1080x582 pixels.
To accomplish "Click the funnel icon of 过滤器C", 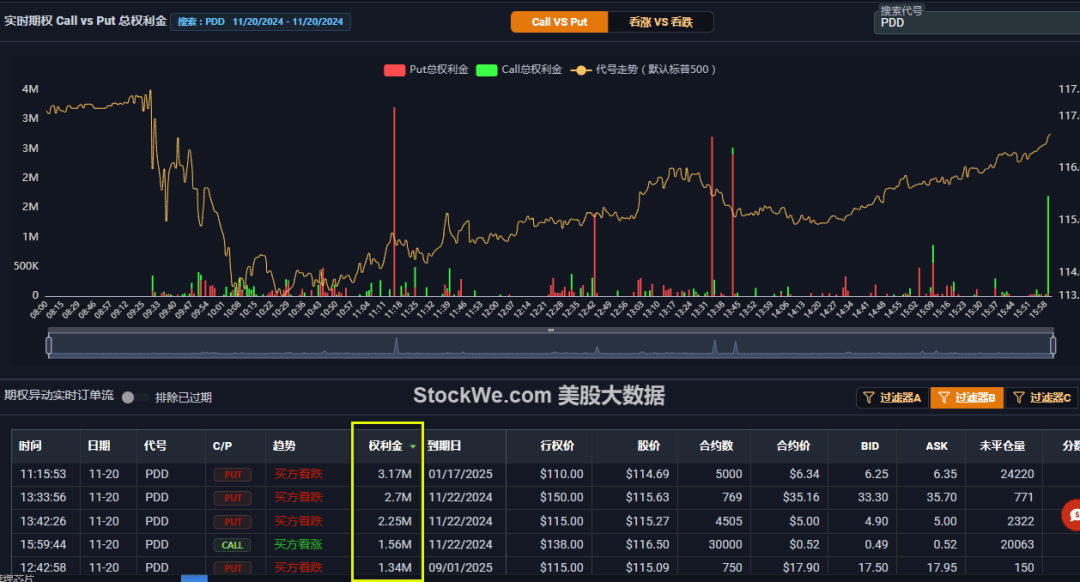I will [x=1019, y=397].
